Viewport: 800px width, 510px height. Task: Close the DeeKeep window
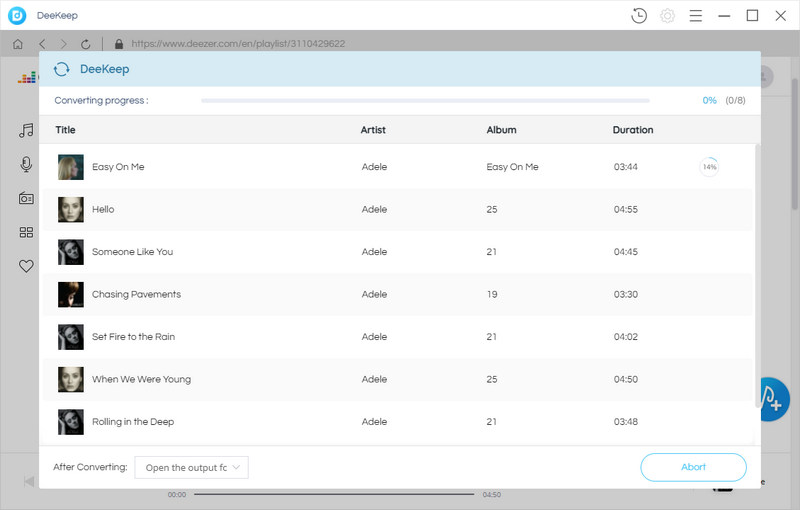click(780, 16)
